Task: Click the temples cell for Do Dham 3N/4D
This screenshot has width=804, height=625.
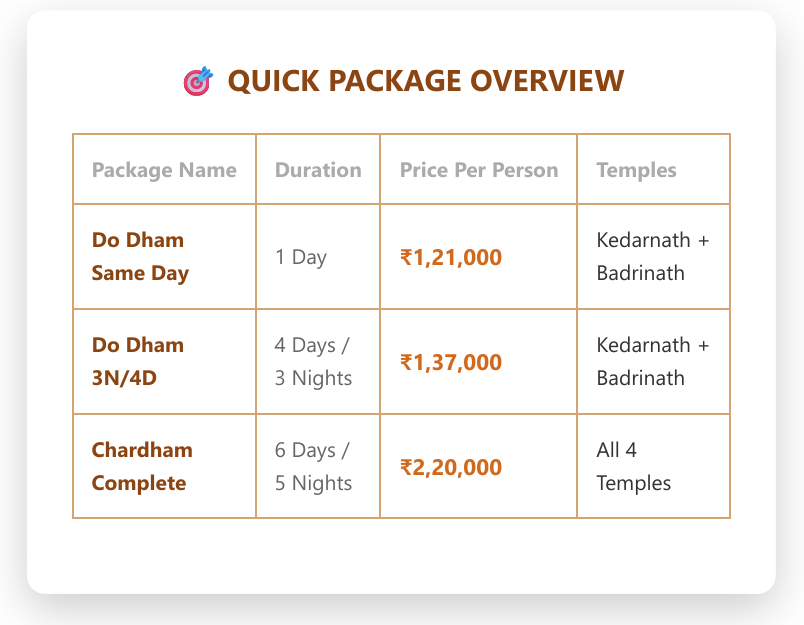Action: coord(652,362)
